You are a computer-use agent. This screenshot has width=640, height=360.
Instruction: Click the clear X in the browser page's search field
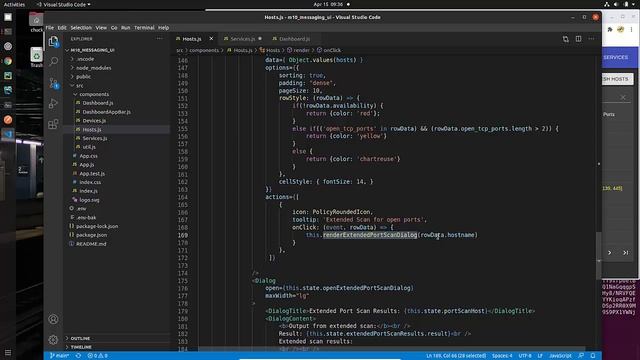623,97
